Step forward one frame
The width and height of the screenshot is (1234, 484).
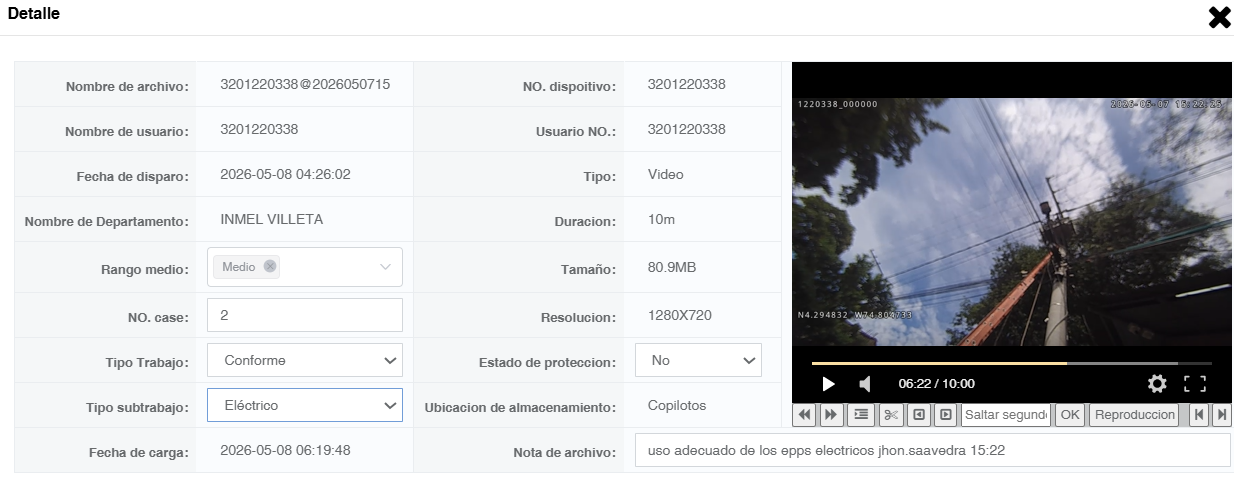[945, 415]
